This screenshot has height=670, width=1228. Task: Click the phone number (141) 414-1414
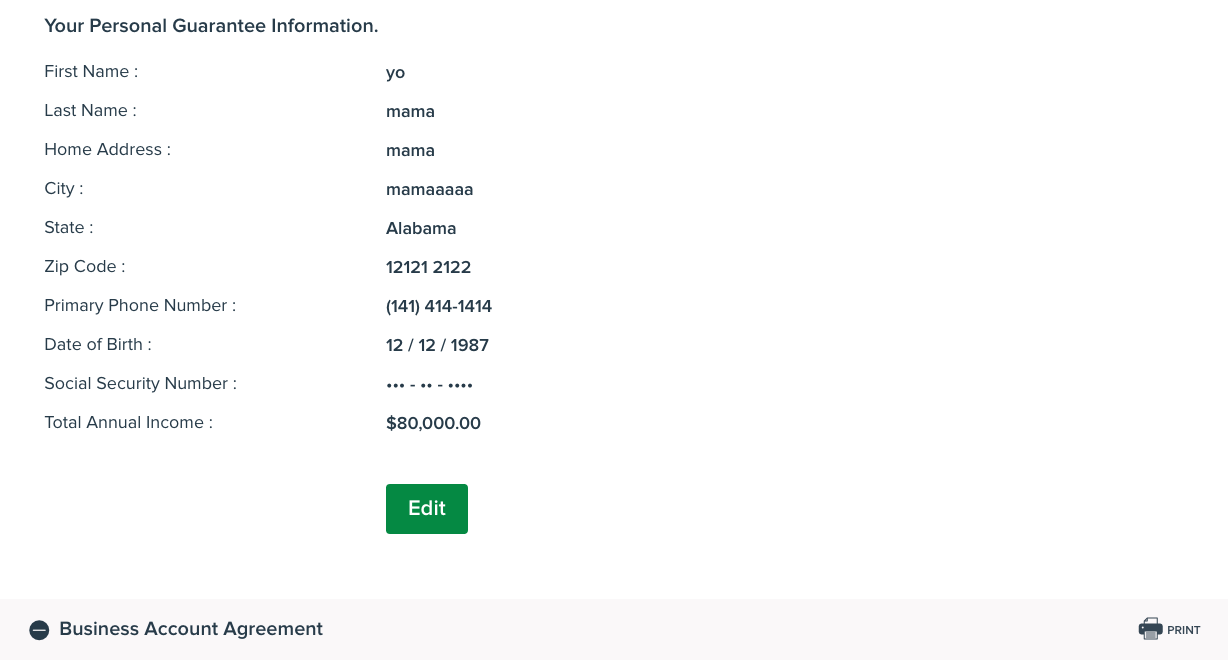(439, 306)
